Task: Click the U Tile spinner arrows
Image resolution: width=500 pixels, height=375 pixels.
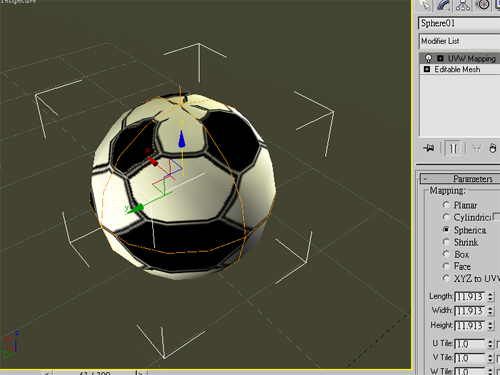Action: click(490, 344)
